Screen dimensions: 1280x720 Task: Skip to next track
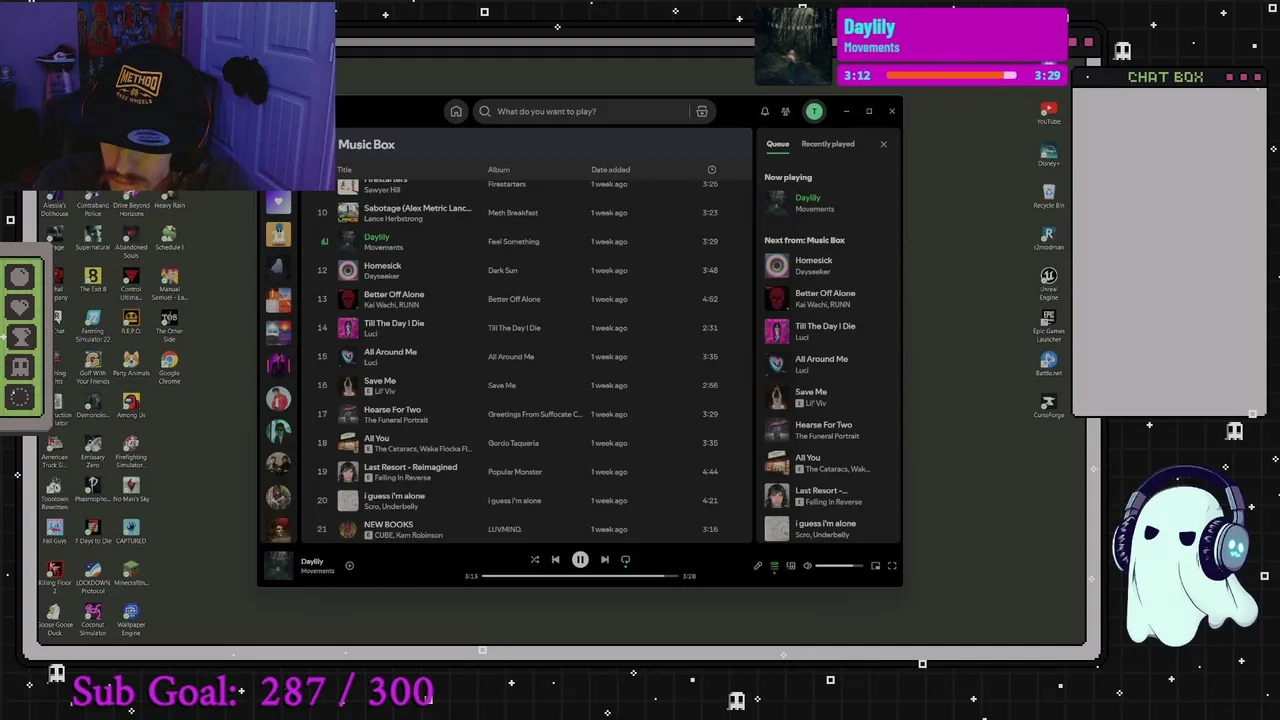pos(604,560)
